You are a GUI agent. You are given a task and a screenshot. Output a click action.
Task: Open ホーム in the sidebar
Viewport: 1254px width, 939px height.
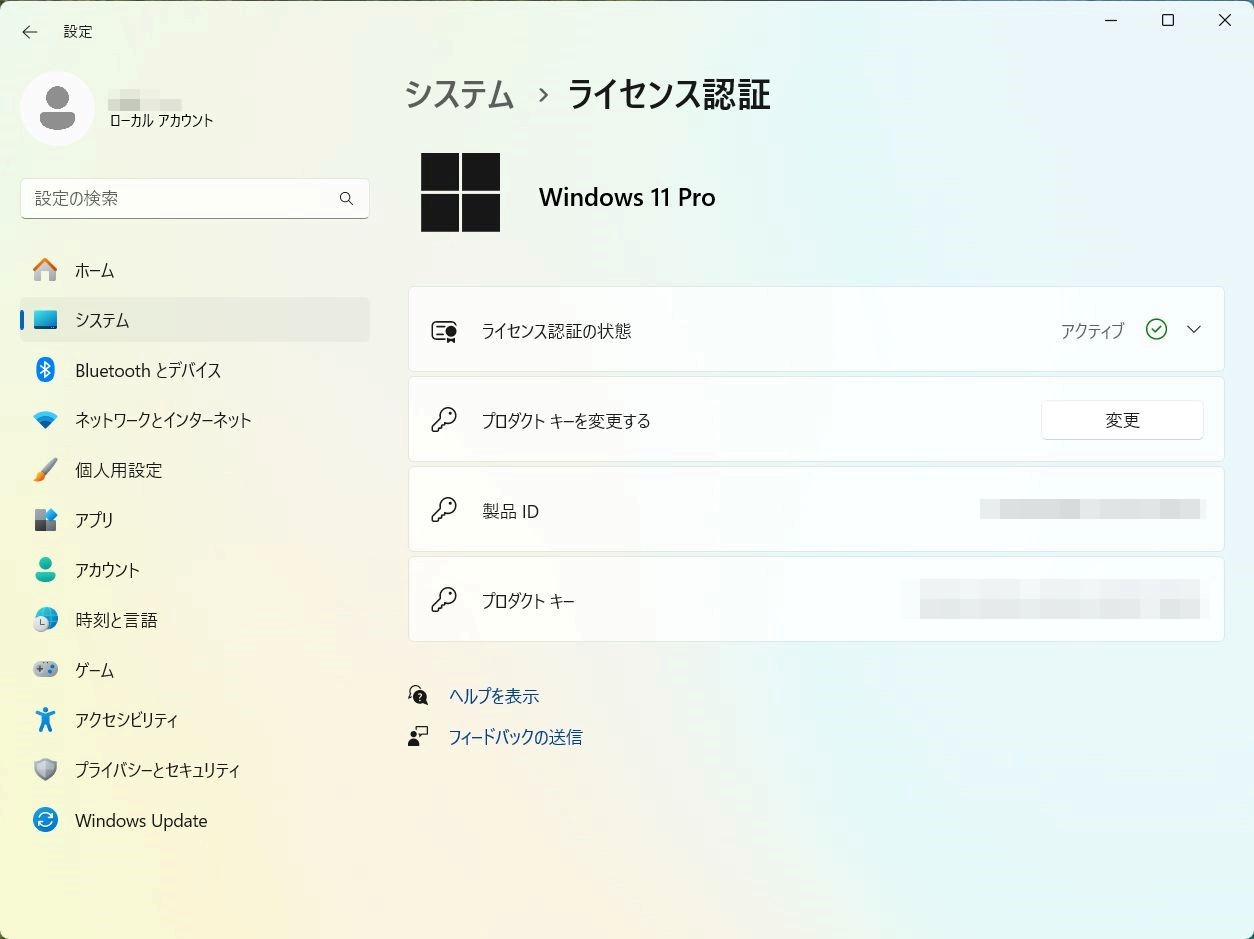tap(195, 270)
